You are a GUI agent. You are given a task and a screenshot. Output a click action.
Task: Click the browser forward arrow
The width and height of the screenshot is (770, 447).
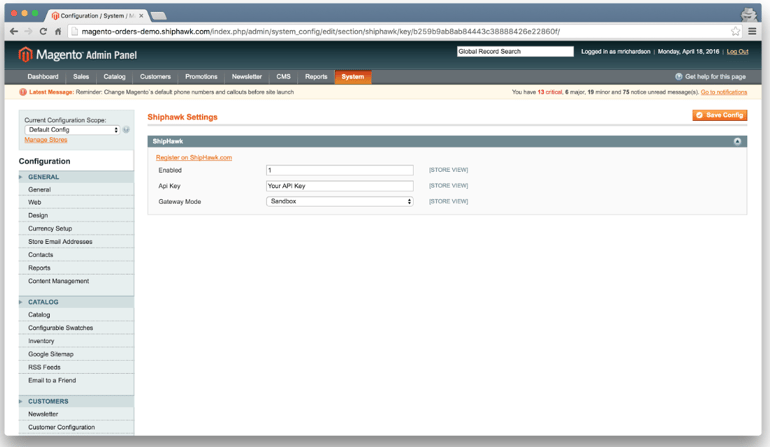28,31
